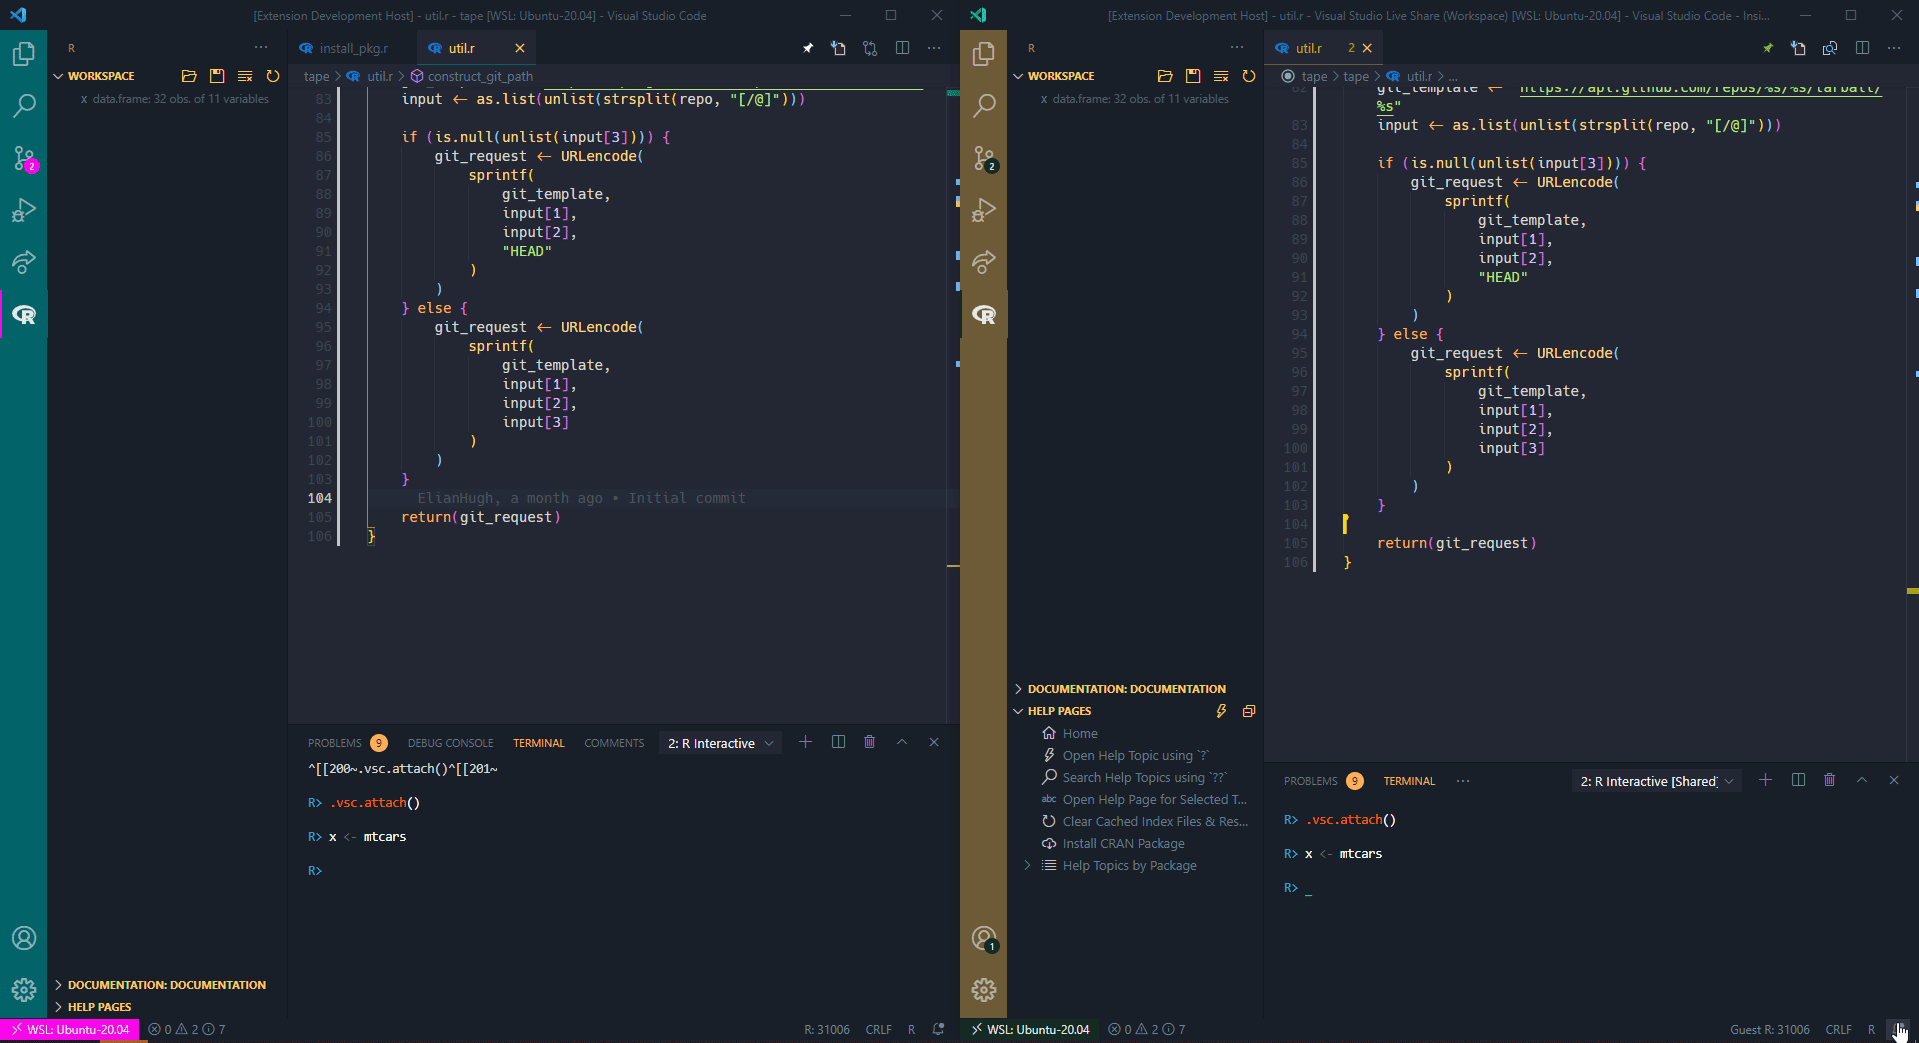
Task: Open Run and Debug in left window
Action: 24,210
